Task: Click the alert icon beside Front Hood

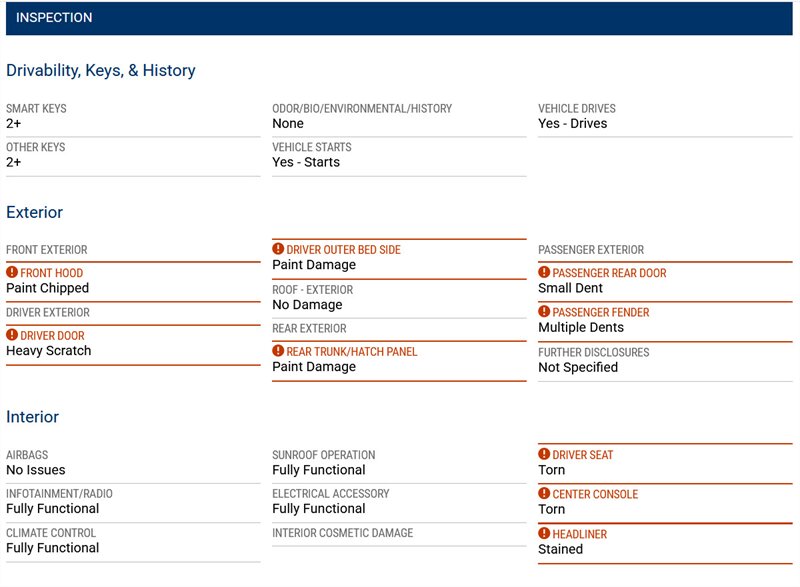Action: [12, 272]
